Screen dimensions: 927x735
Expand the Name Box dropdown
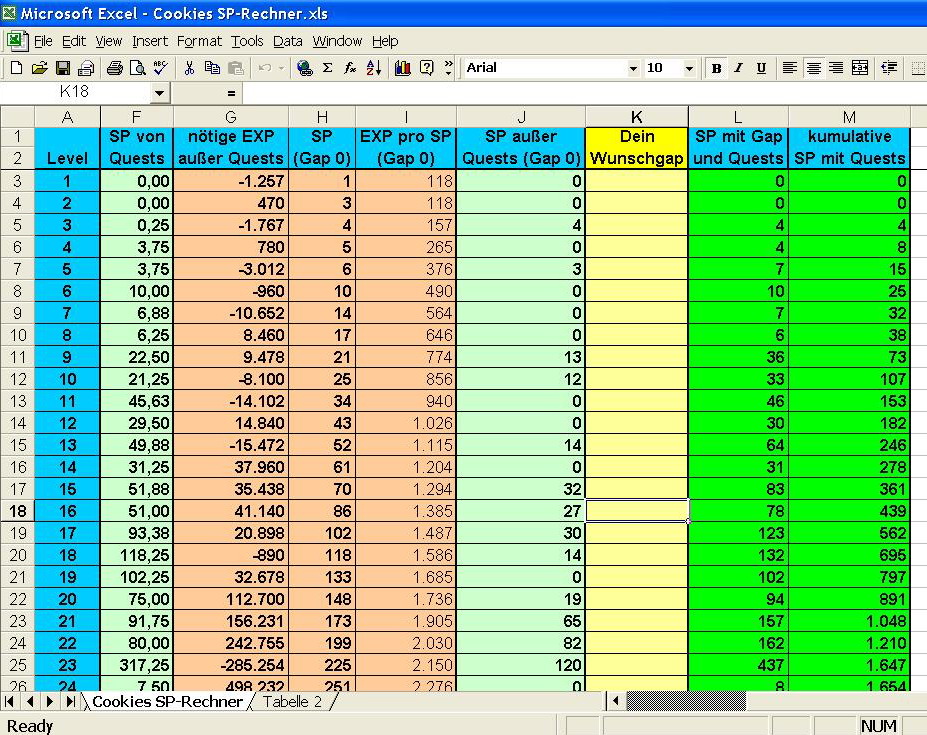point(160,93)
